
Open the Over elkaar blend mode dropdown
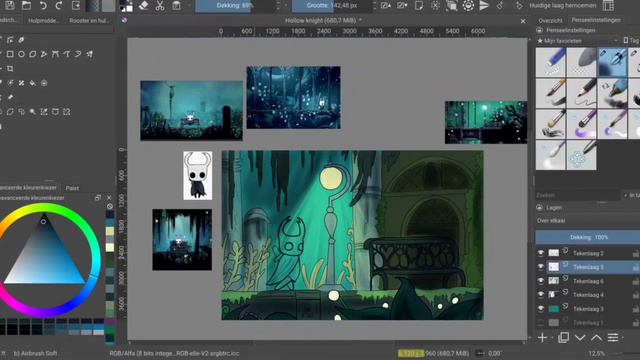point(588,220)
